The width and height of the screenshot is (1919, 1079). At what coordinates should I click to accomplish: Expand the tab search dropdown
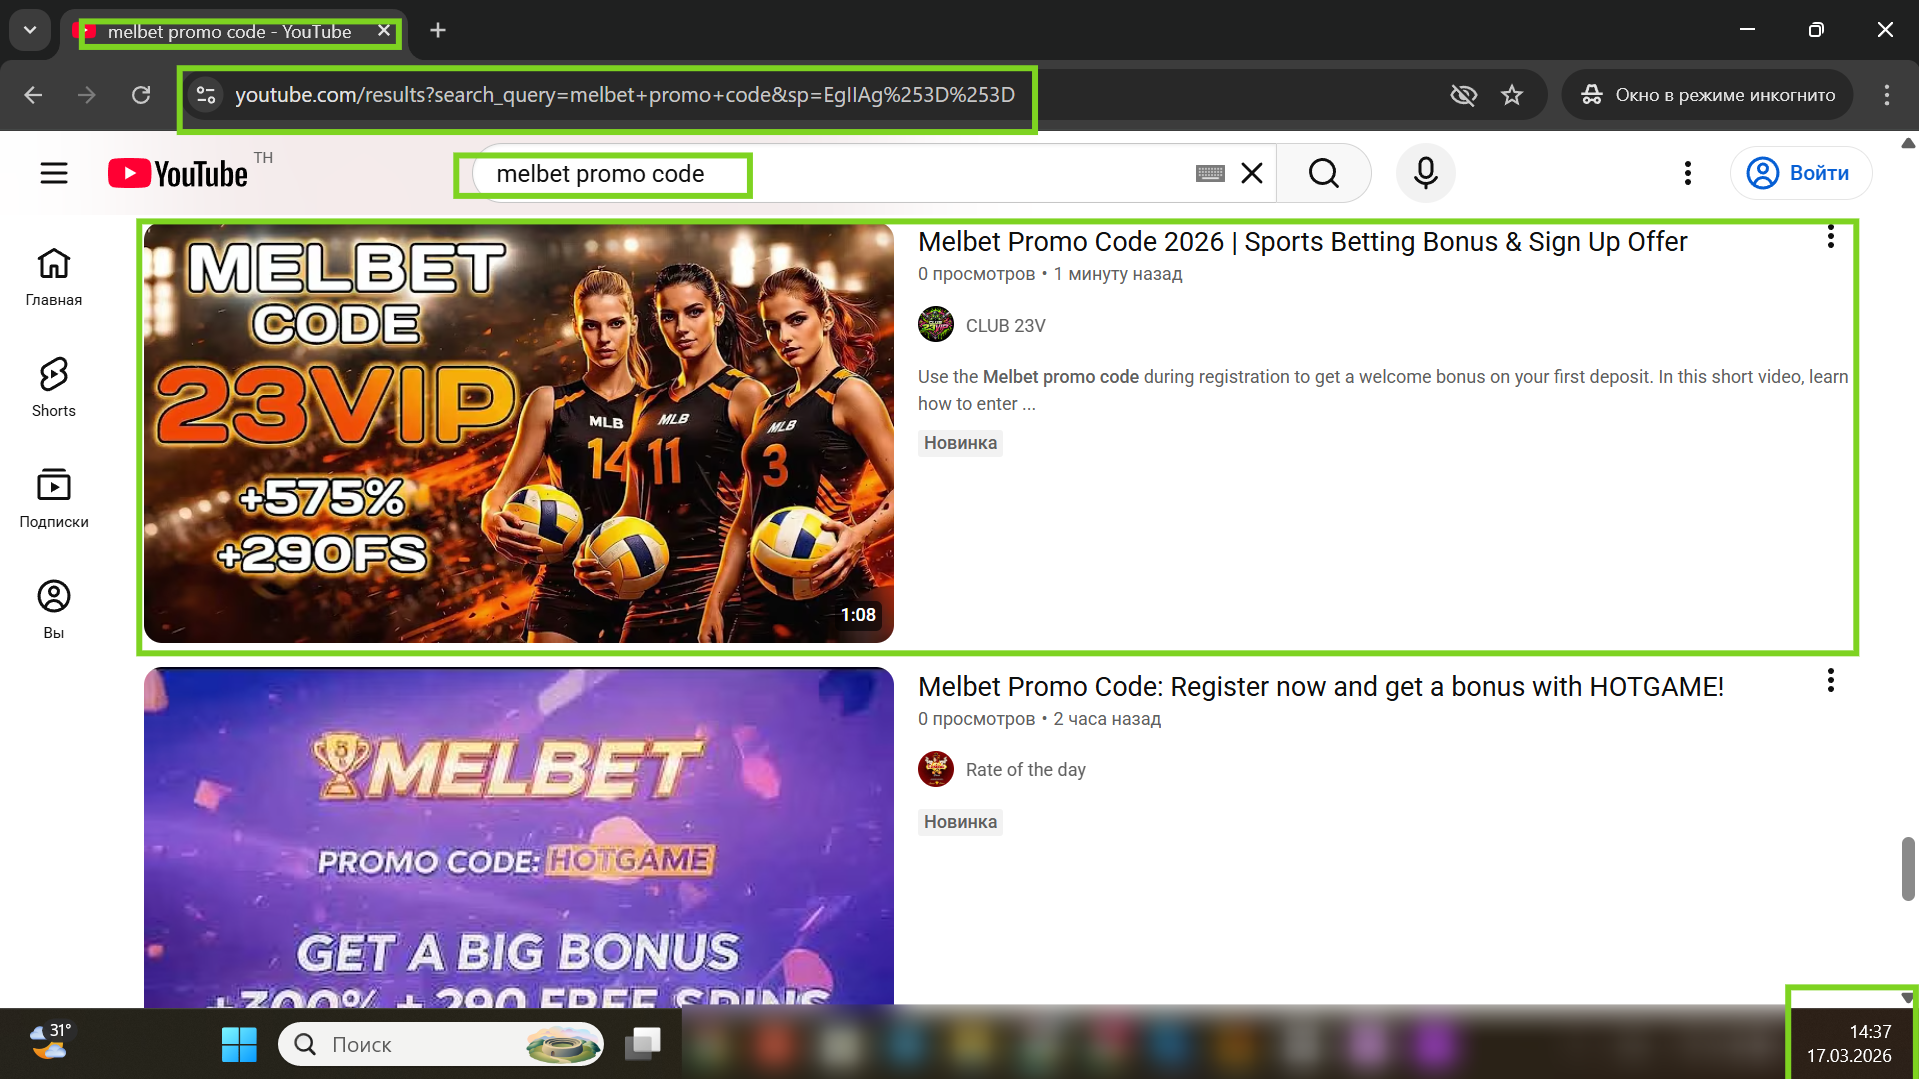tap(30, 30)
